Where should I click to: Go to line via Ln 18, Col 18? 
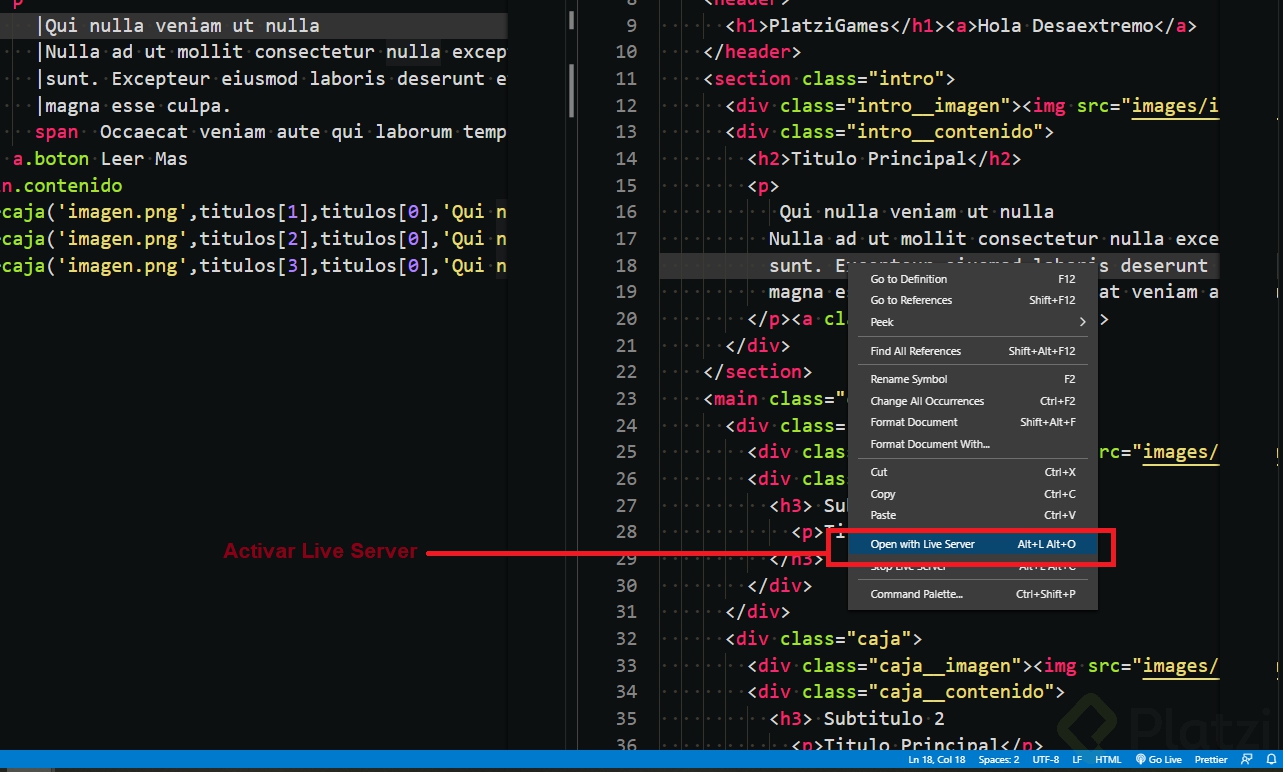point(937,760)
